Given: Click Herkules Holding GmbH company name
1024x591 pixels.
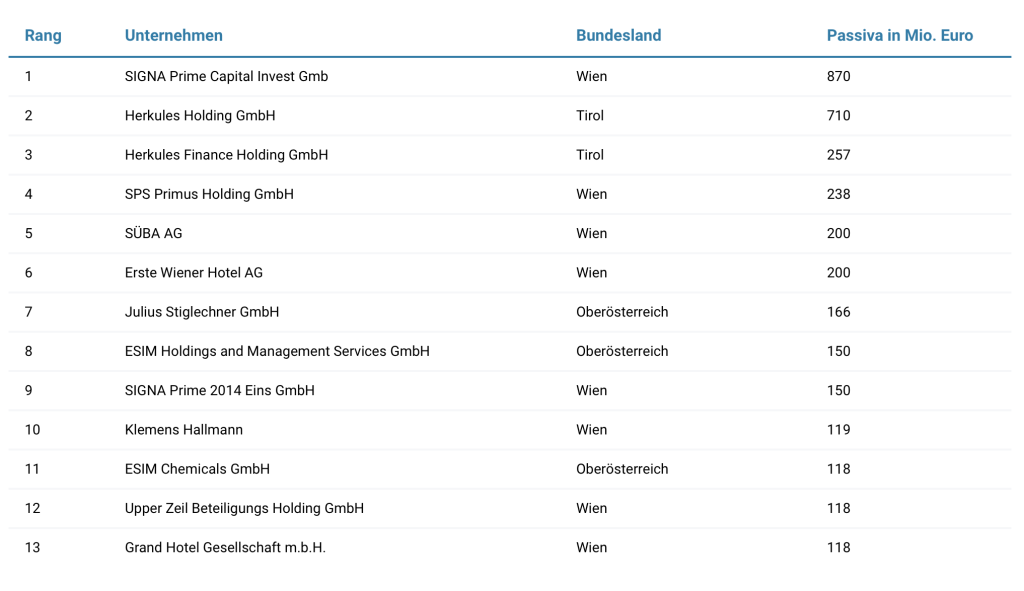Looking at the screenshot, I should pos(200,116).
